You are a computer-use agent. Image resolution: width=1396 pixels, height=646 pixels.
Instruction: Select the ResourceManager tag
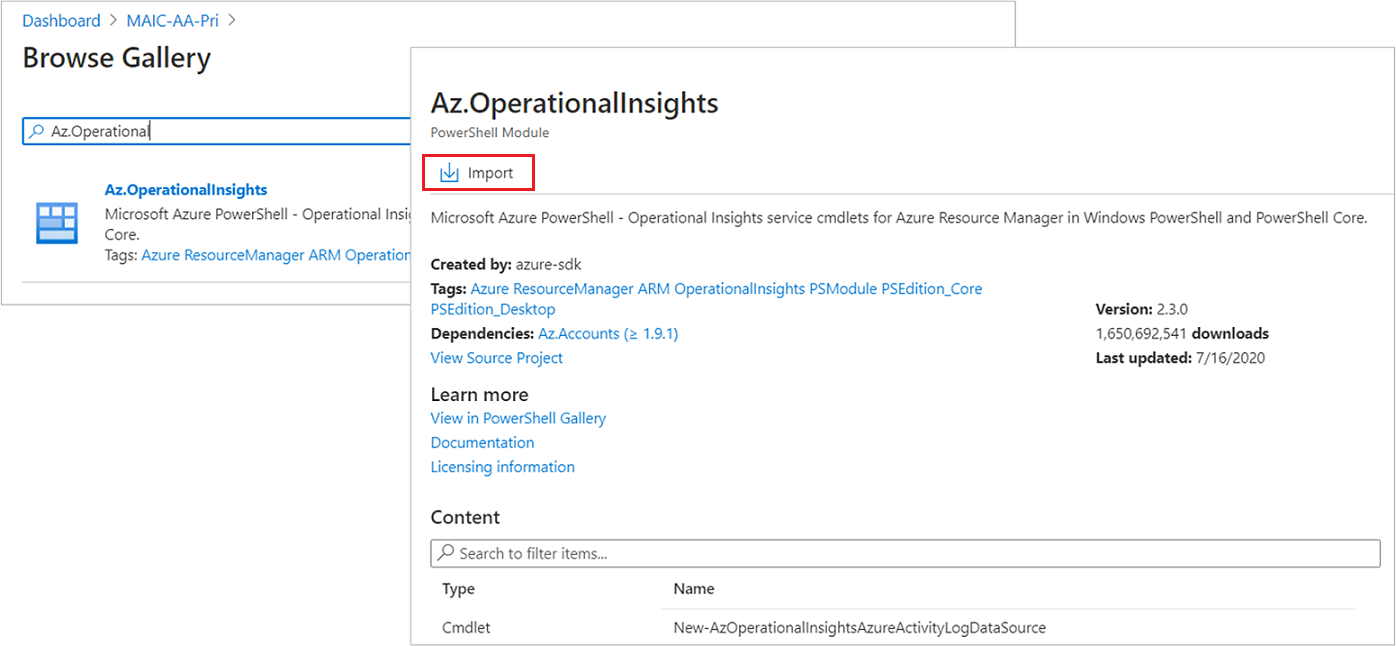coord(573,288)
